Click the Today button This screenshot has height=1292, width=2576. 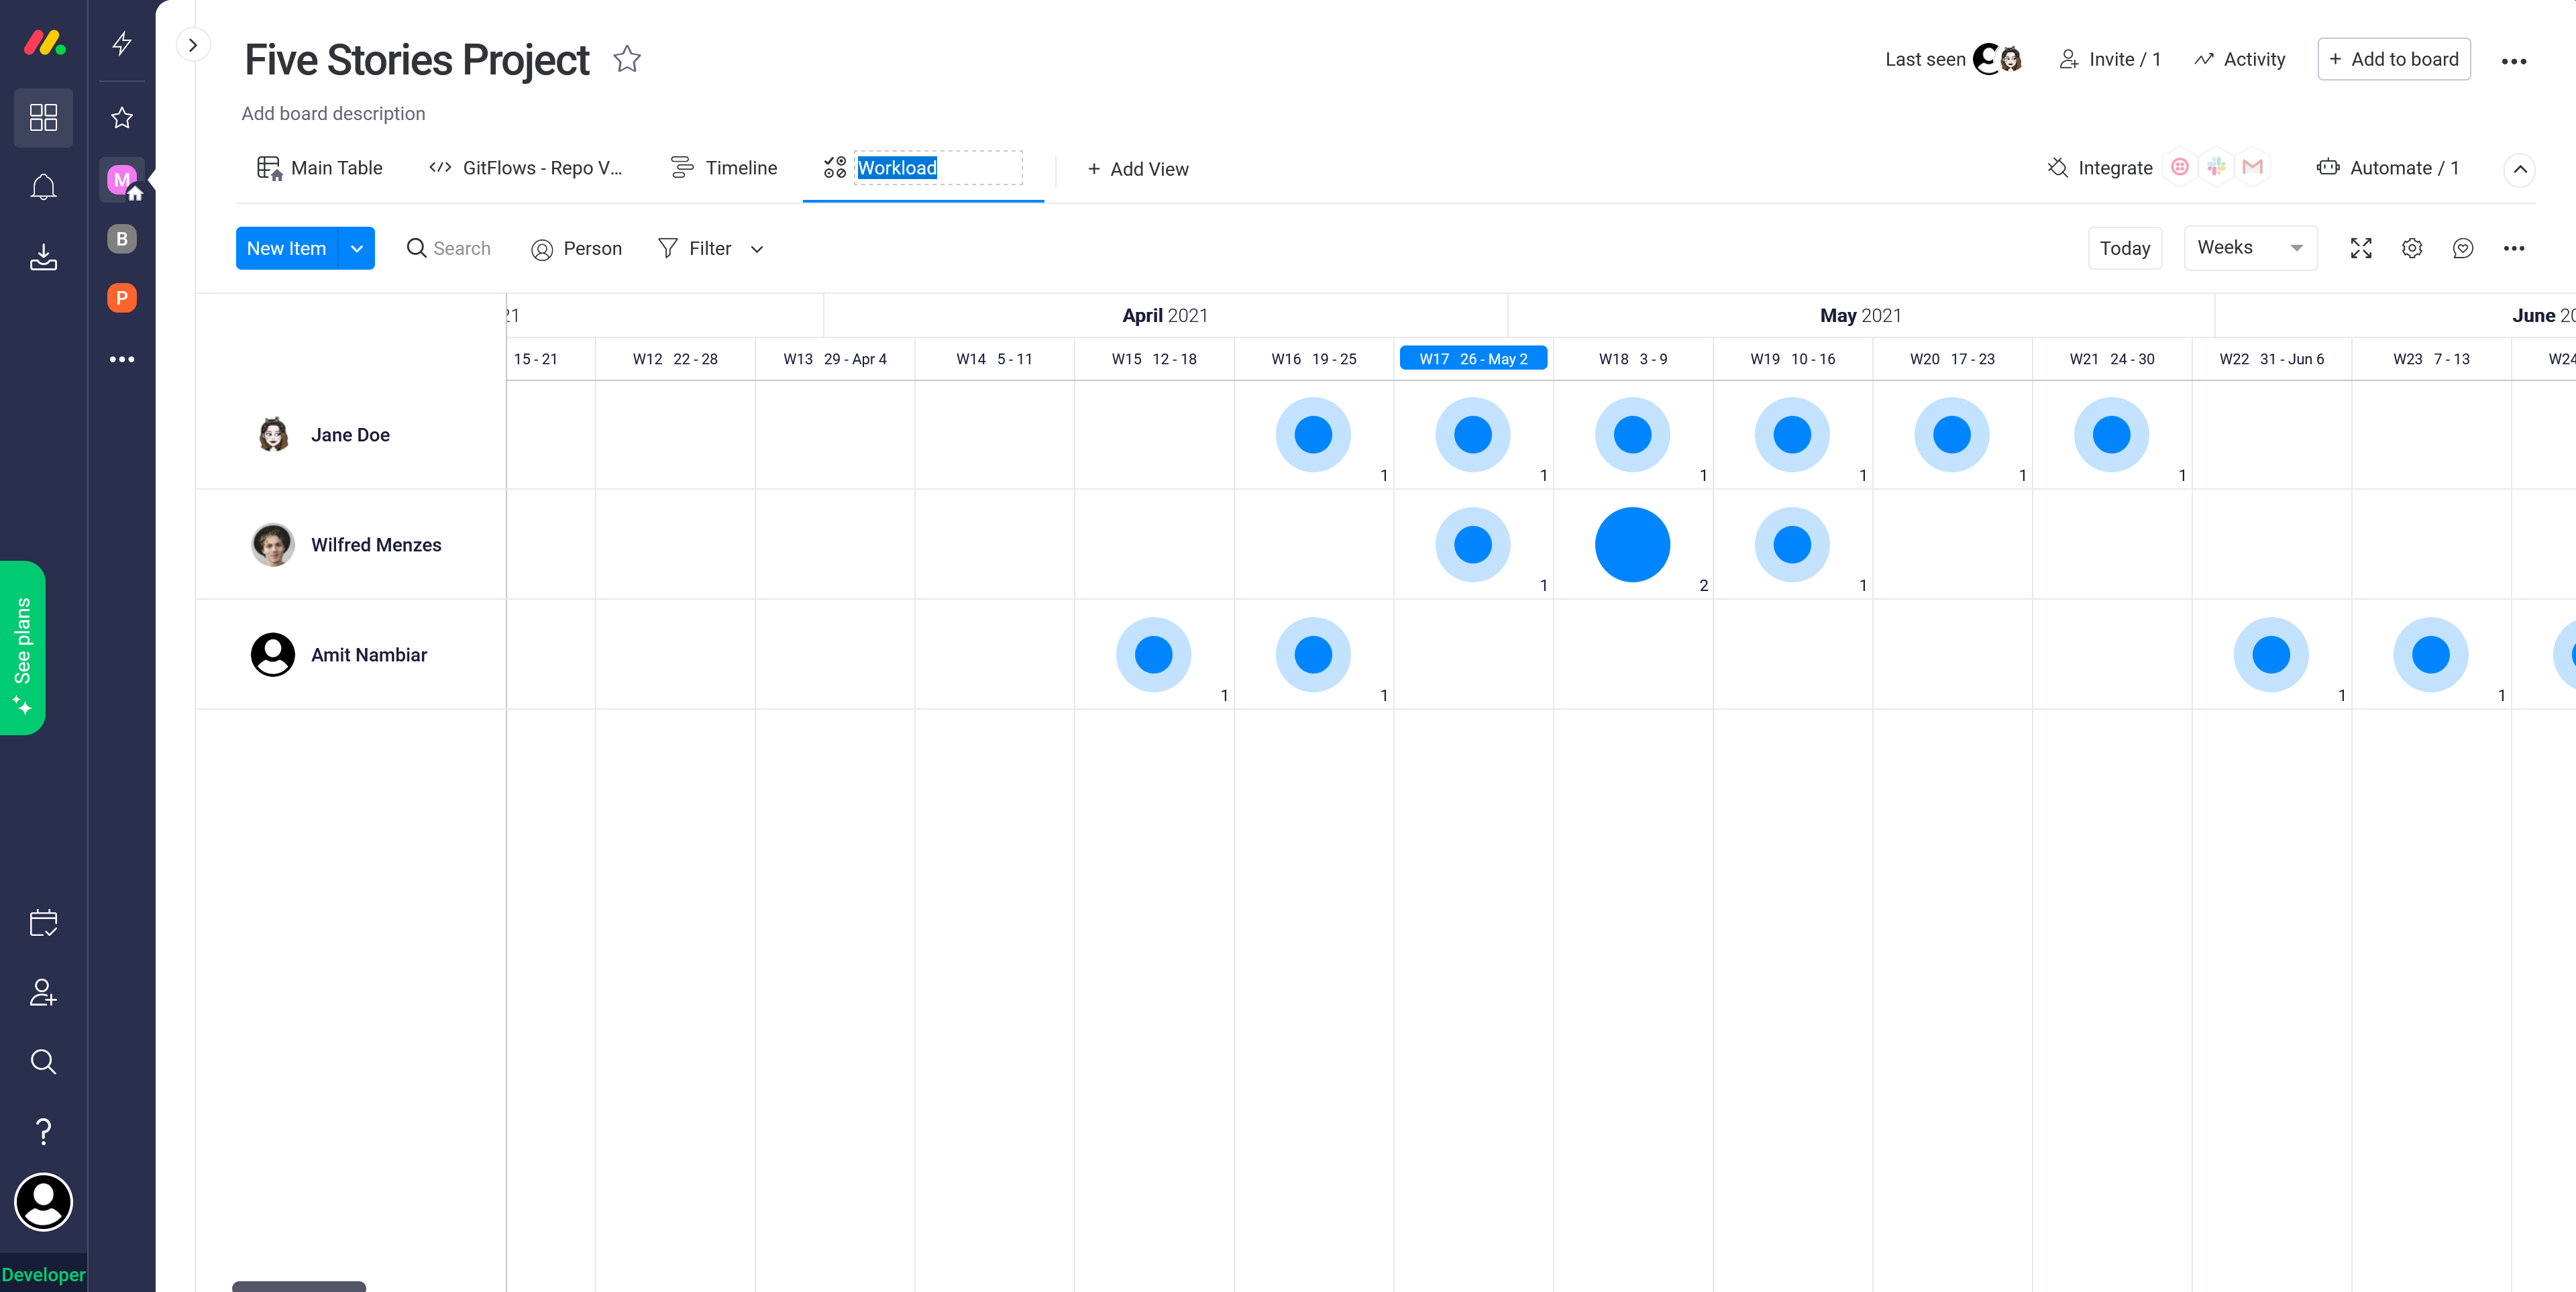2124,248
